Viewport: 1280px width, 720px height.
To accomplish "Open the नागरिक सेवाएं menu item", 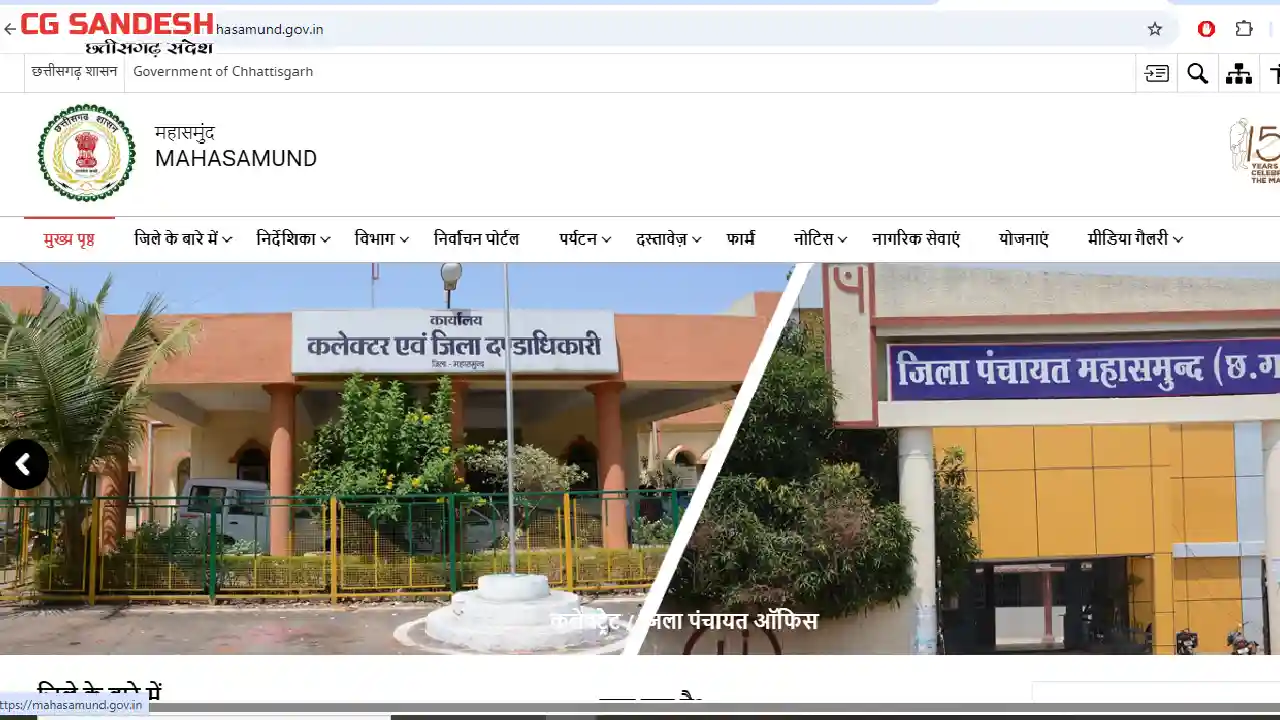I will point(916,239).
